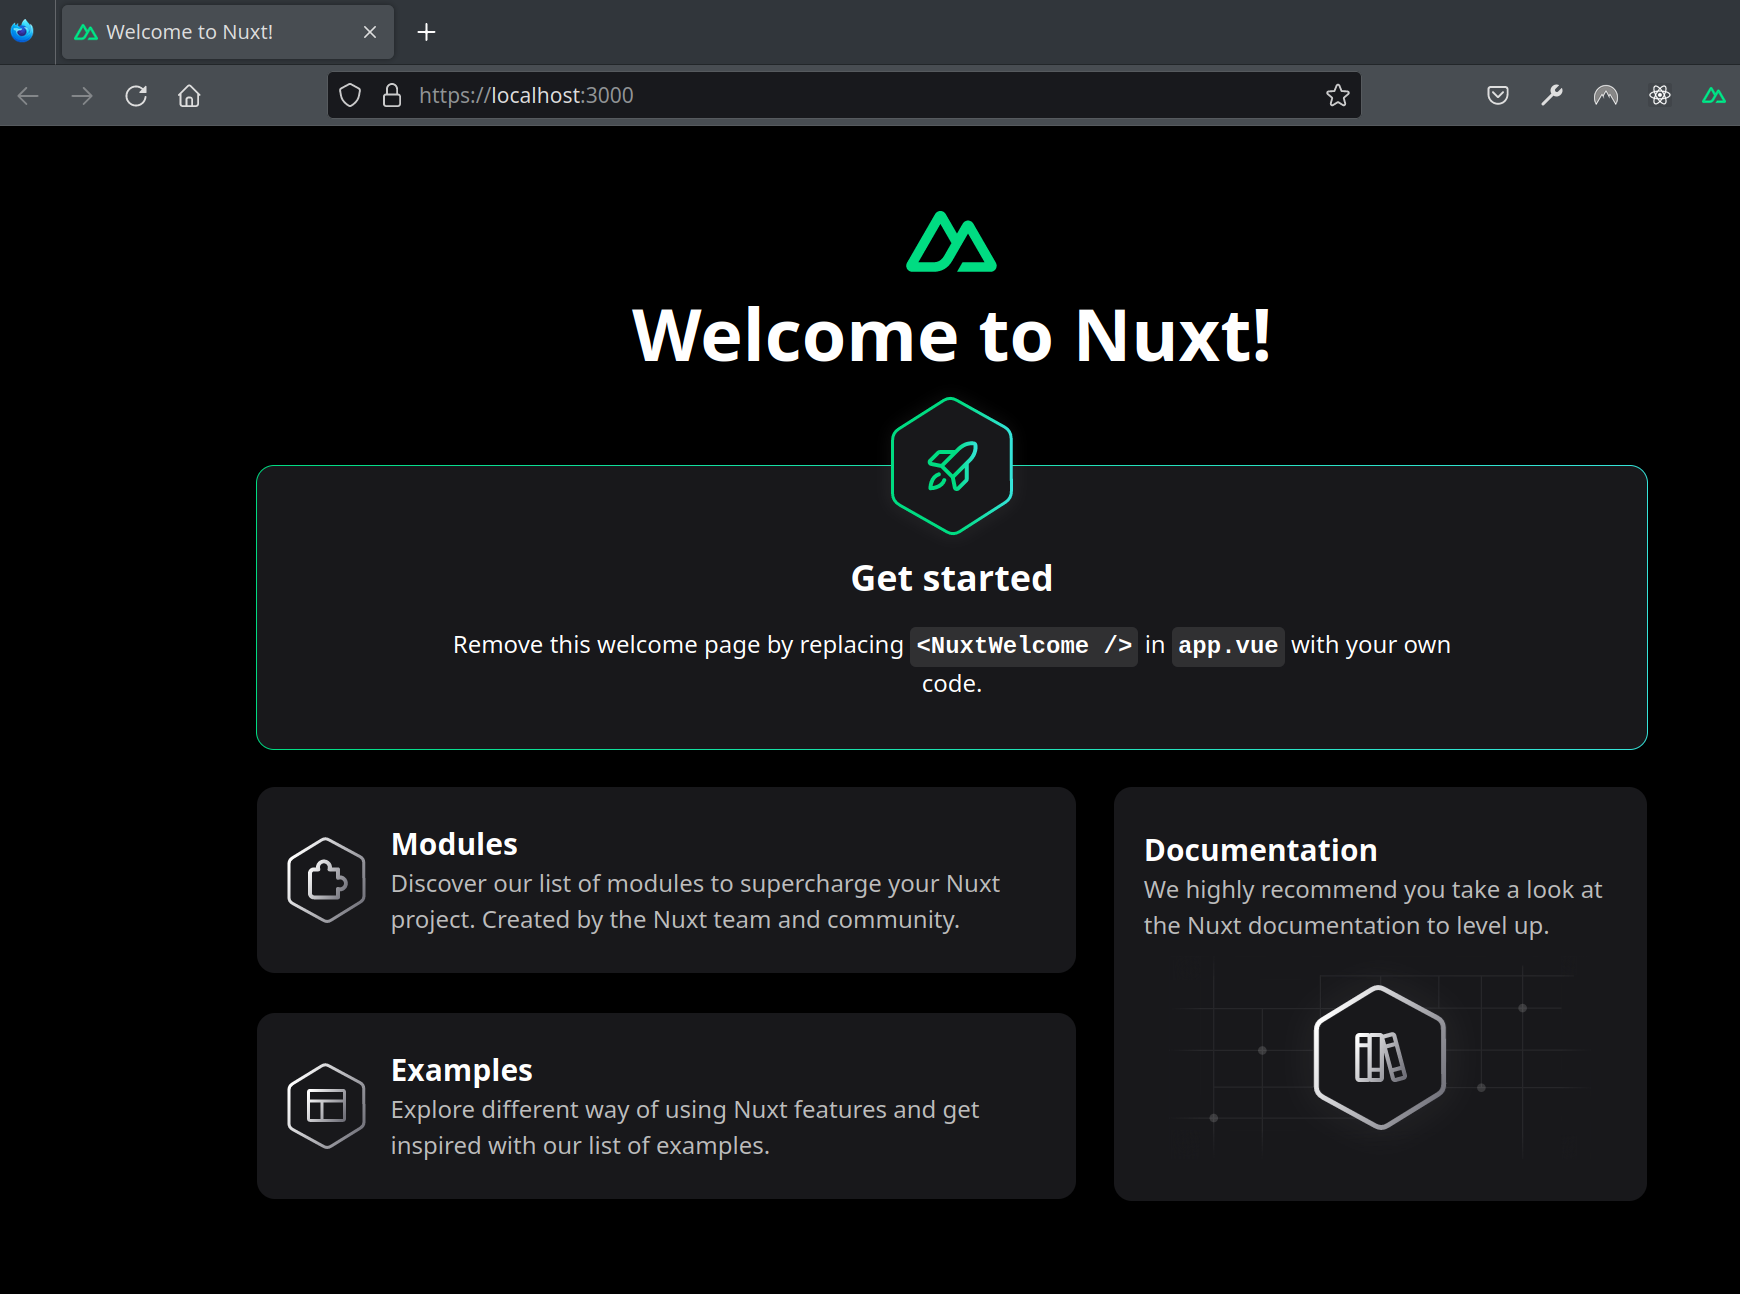
Task: Open a new browser tab
Action: point(426,31)
